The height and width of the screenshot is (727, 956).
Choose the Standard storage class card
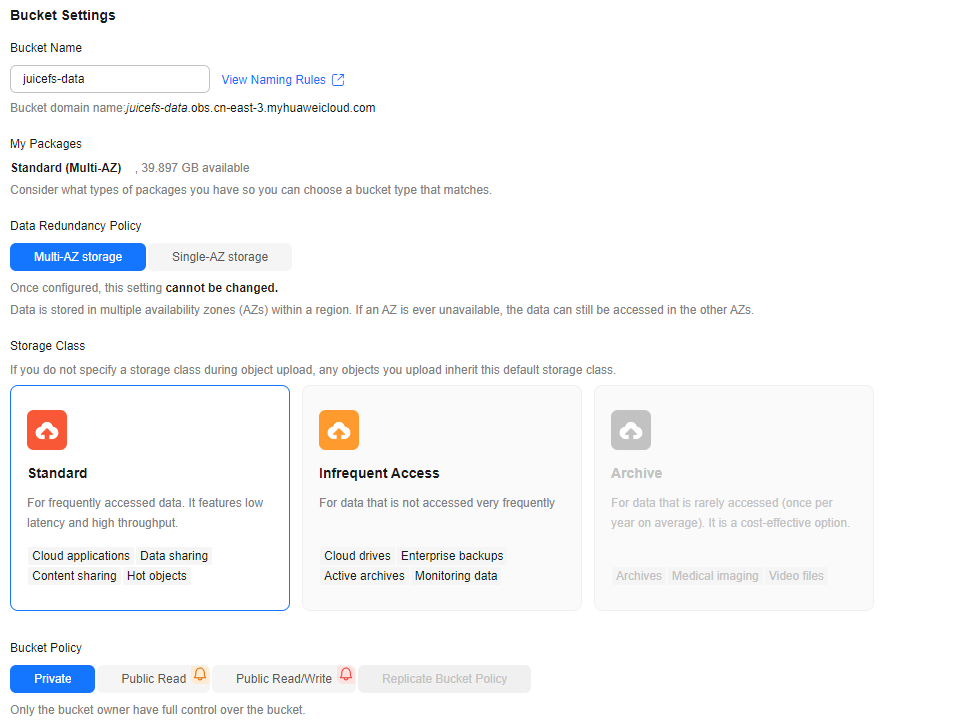point(150,498)
